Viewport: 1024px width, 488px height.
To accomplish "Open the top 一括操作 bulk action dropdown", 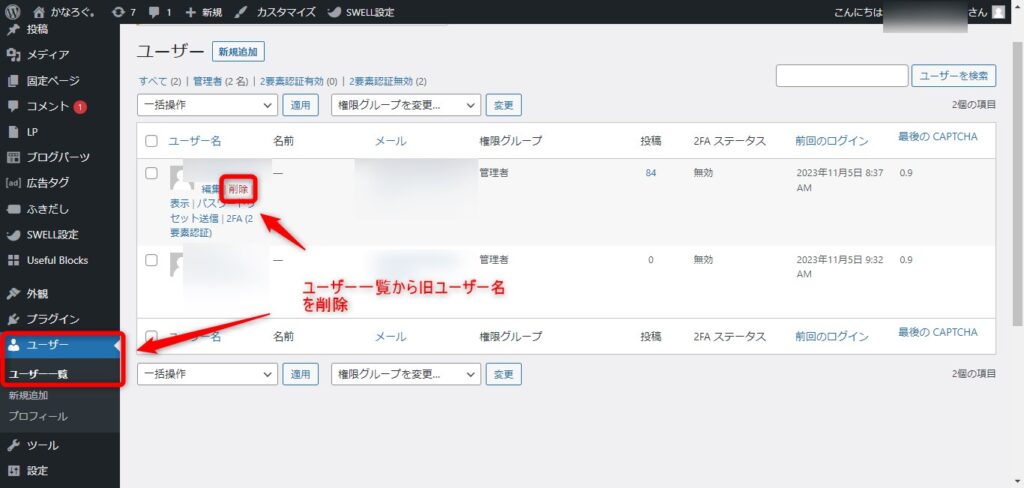I will tap(206, 105).
